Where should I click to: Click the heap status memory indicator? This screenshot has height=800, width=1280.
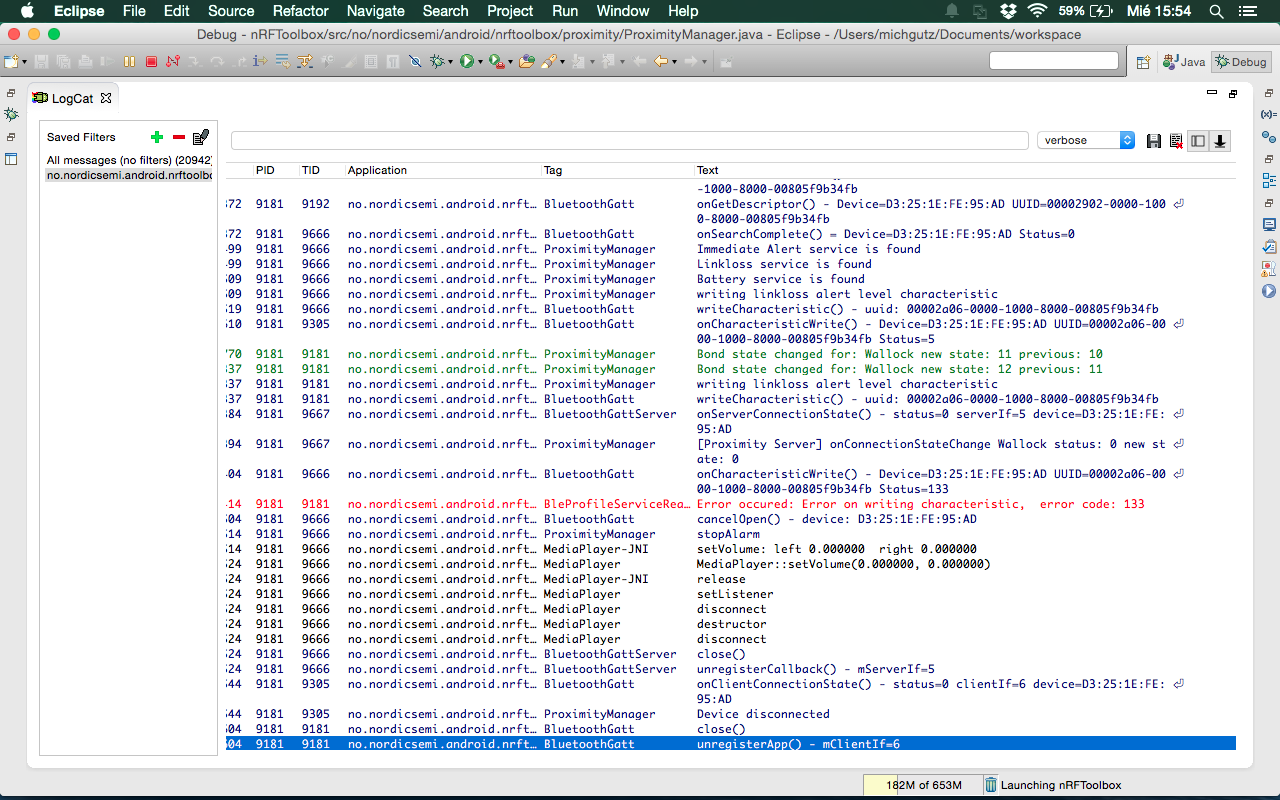coord(922,785)
